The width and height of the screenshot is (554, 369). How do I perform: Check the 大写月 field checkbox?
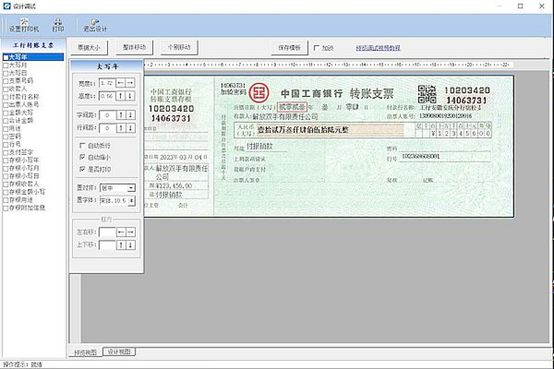(5, 65)
